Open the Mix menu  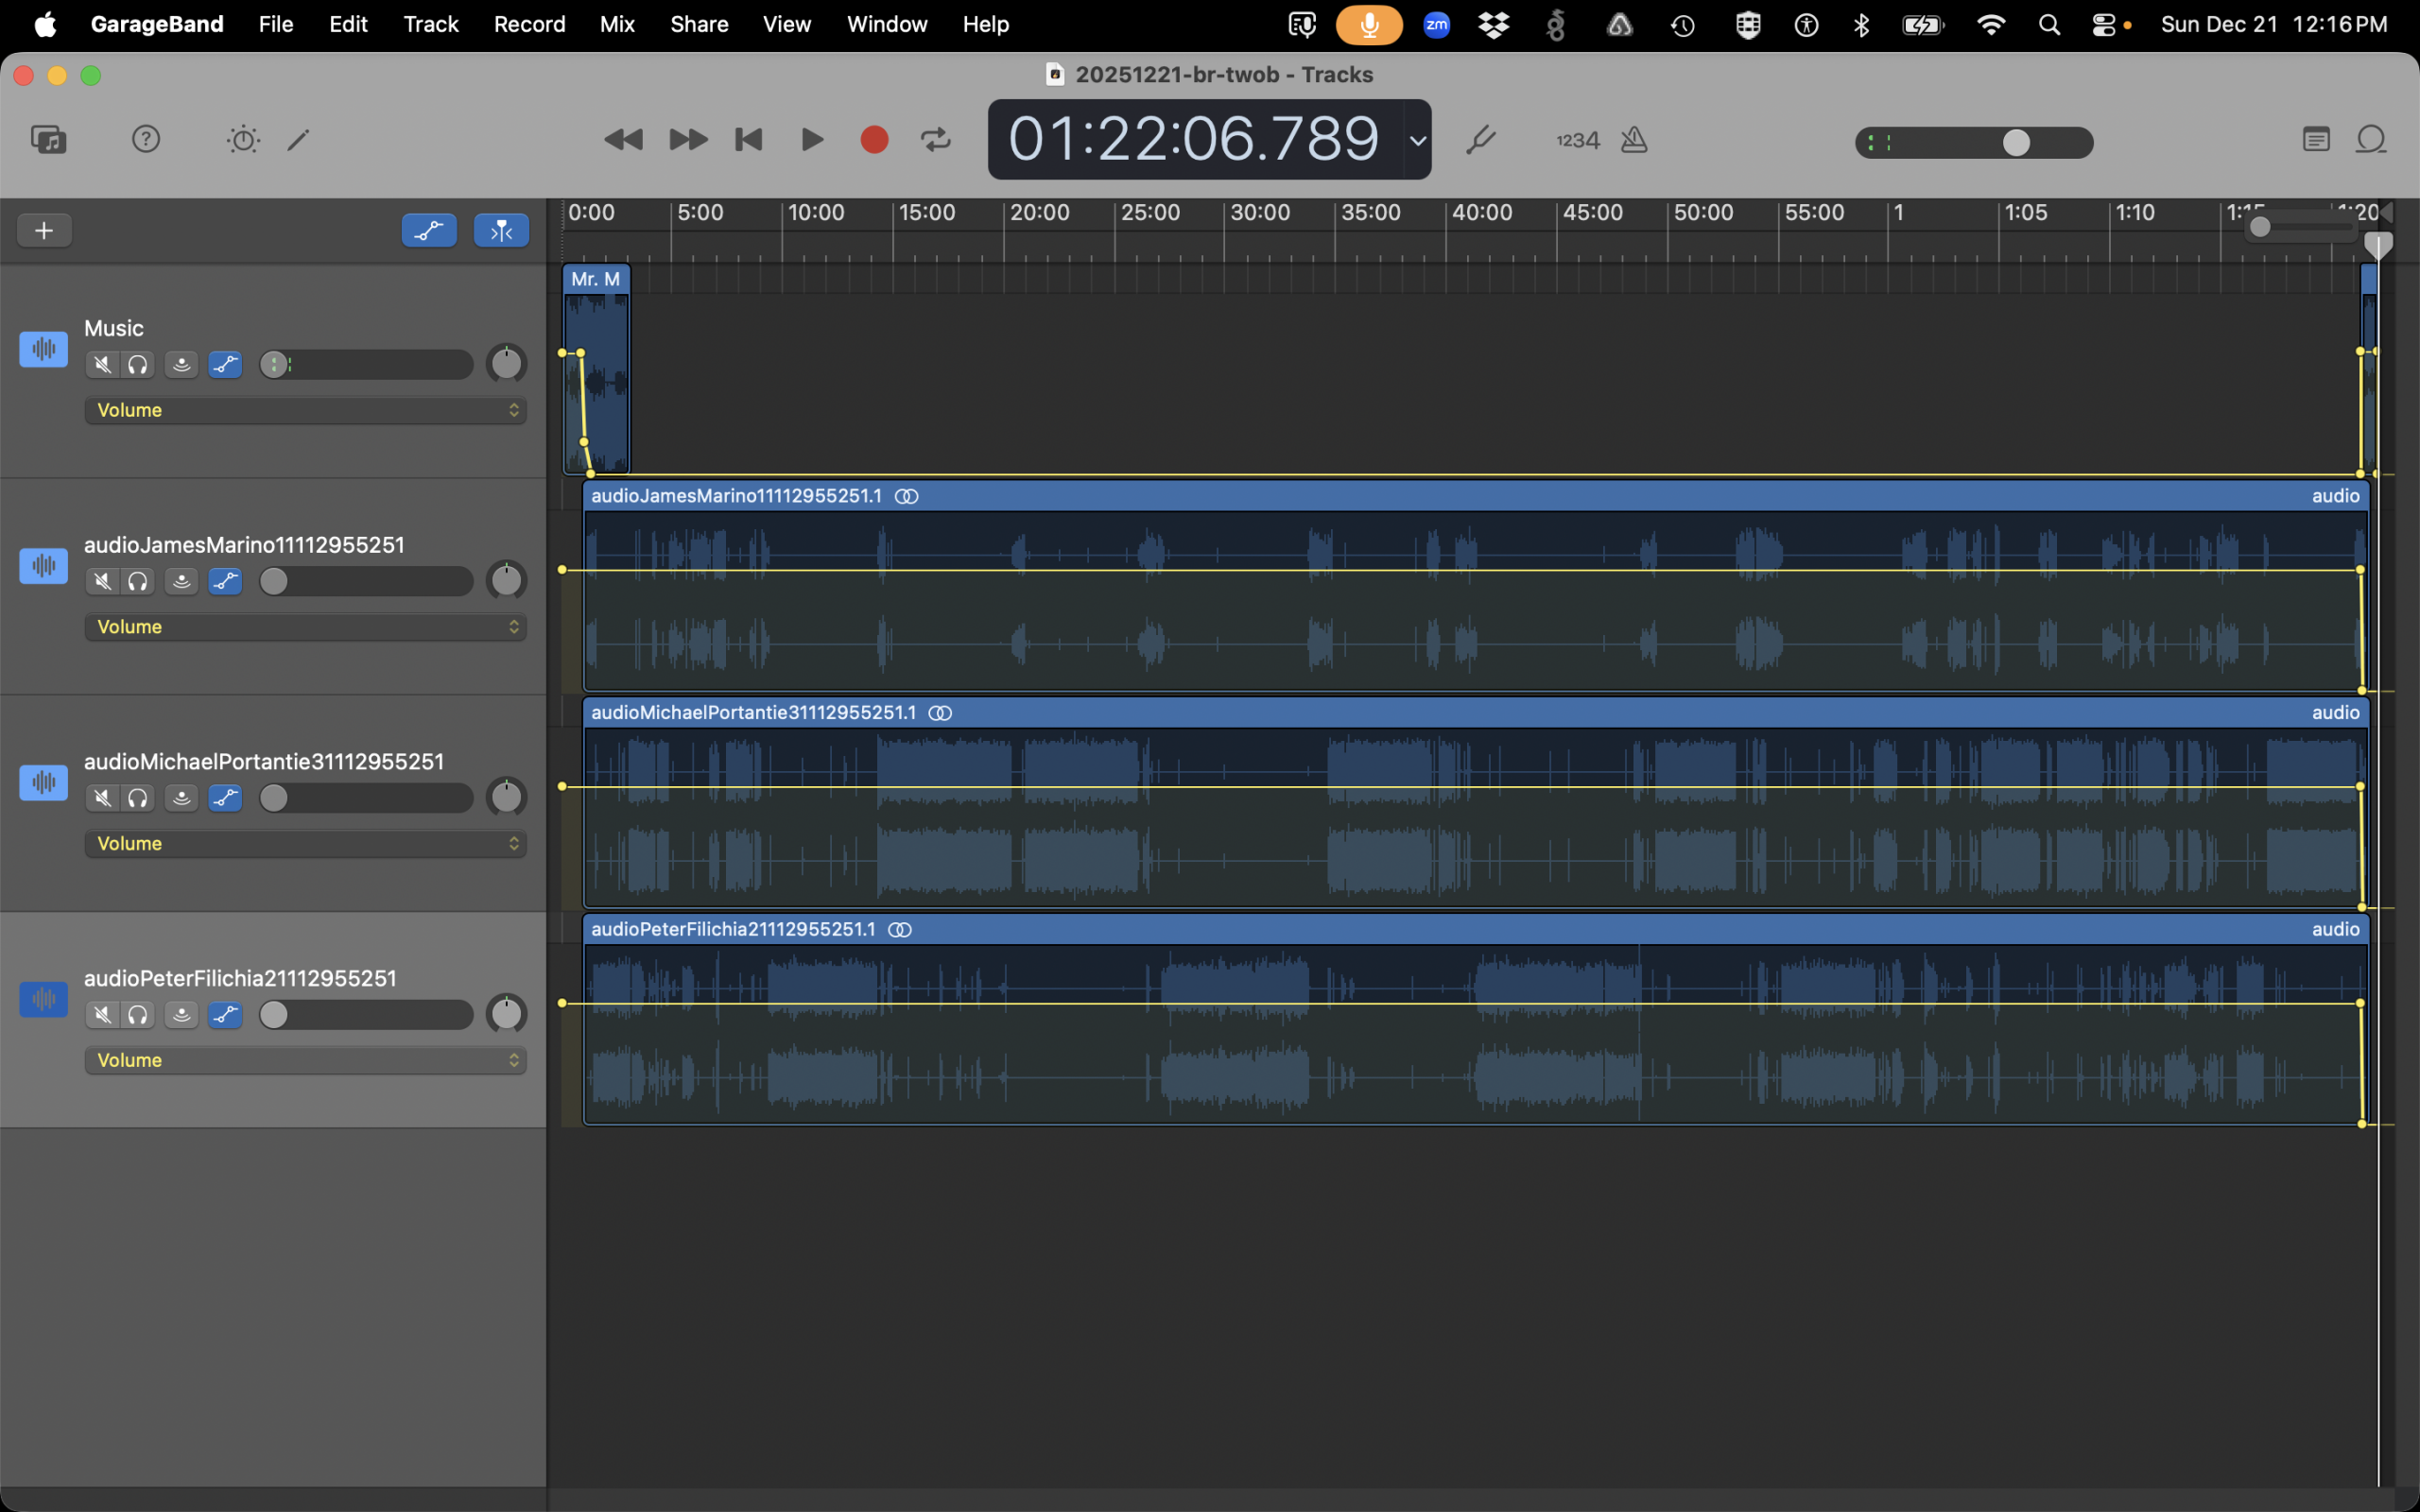(617, 24)
